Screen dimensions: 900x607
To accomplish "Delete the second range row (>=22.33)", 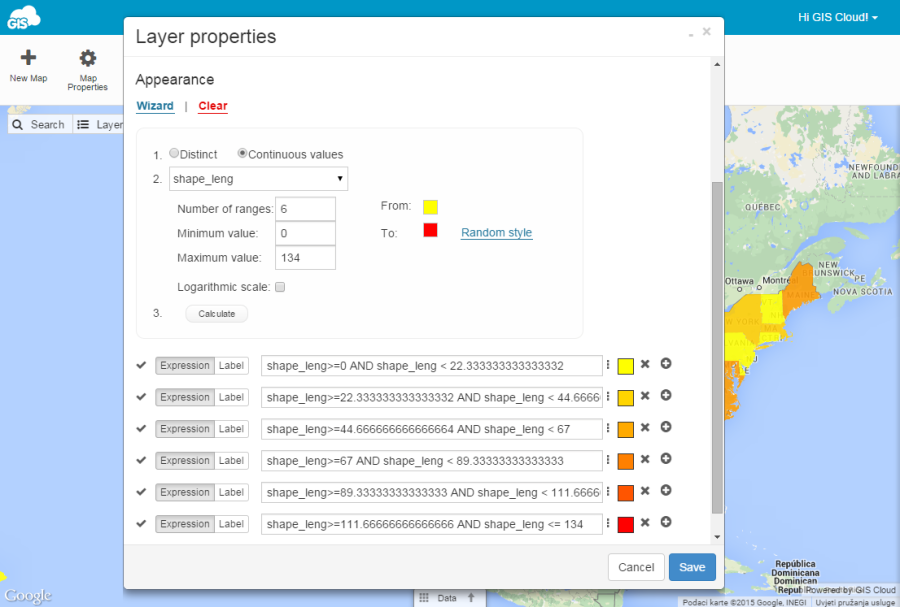I will 645,395.
